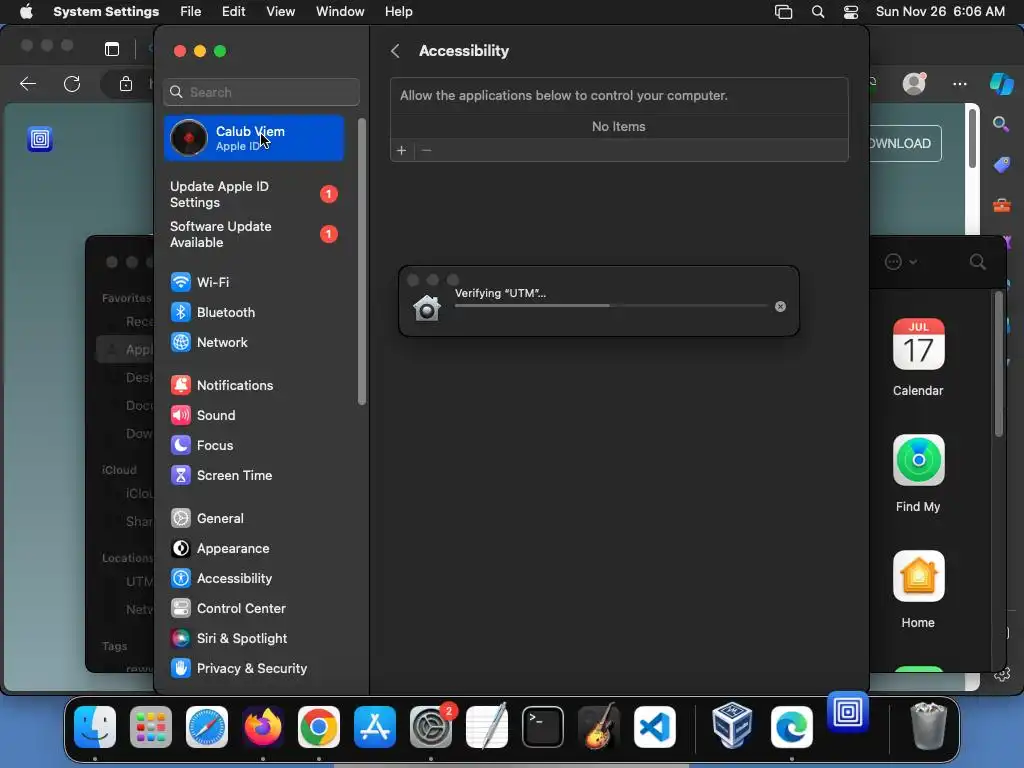Viewport: 1024px width, 768px height.
Task: Open Launchpad from the Dock
Action: point(151,727)
